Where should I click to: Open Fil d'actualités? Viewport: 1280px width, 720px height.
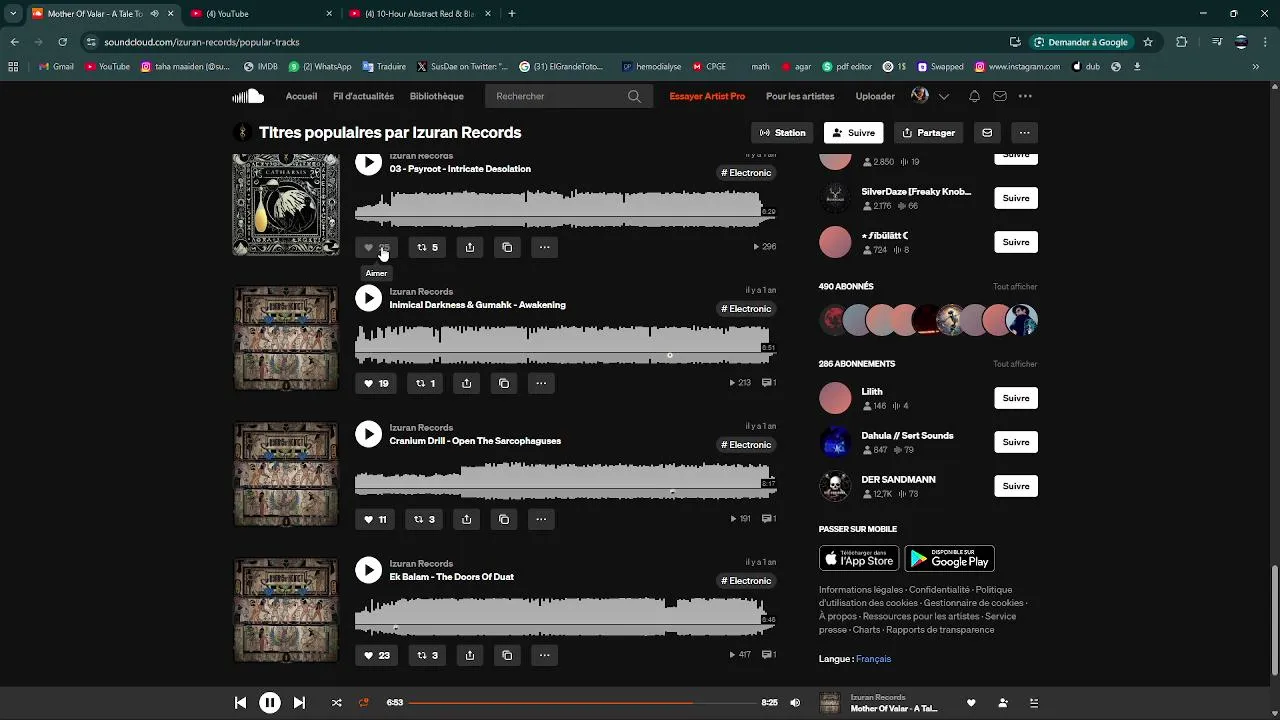point(363,96)
